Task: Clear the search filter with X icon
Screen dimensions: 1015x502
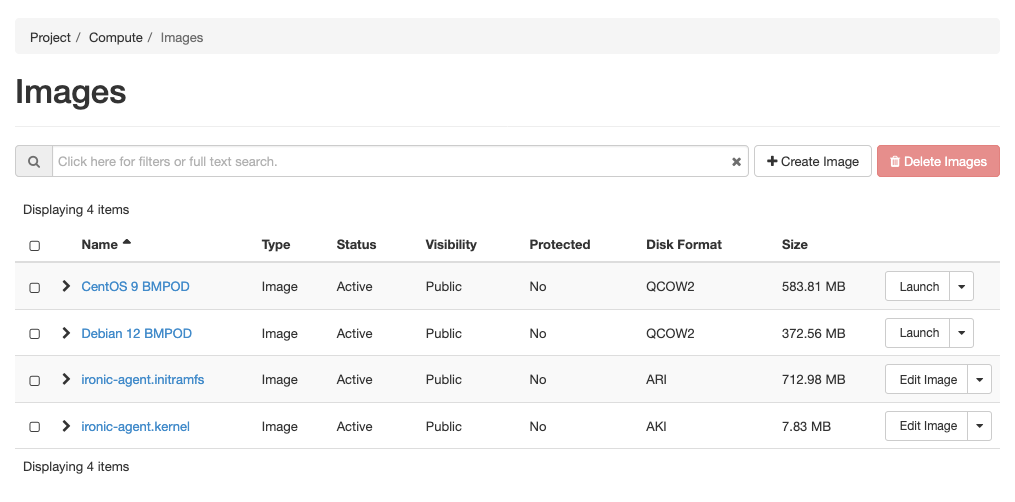Action: [736, 162]
